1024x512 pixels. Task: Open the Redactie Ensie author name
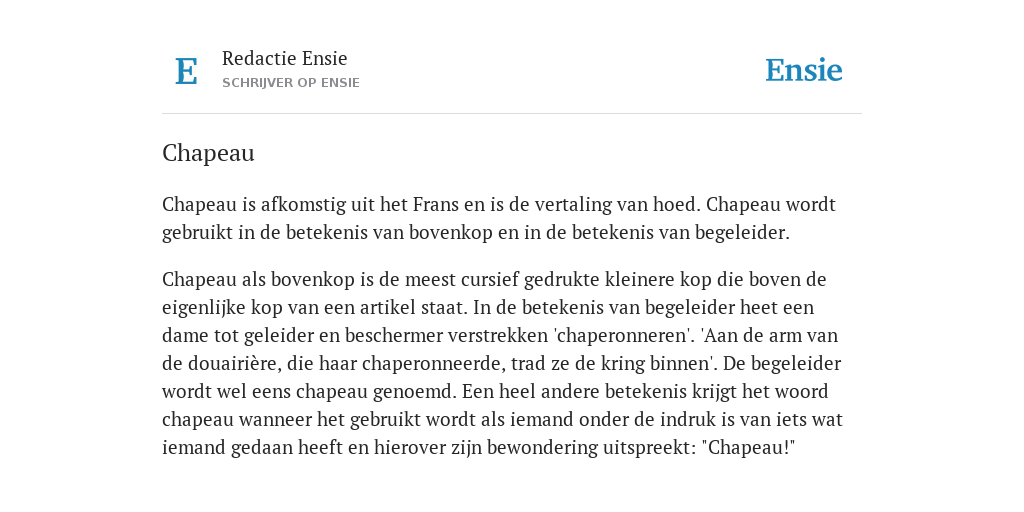(285, 58)
